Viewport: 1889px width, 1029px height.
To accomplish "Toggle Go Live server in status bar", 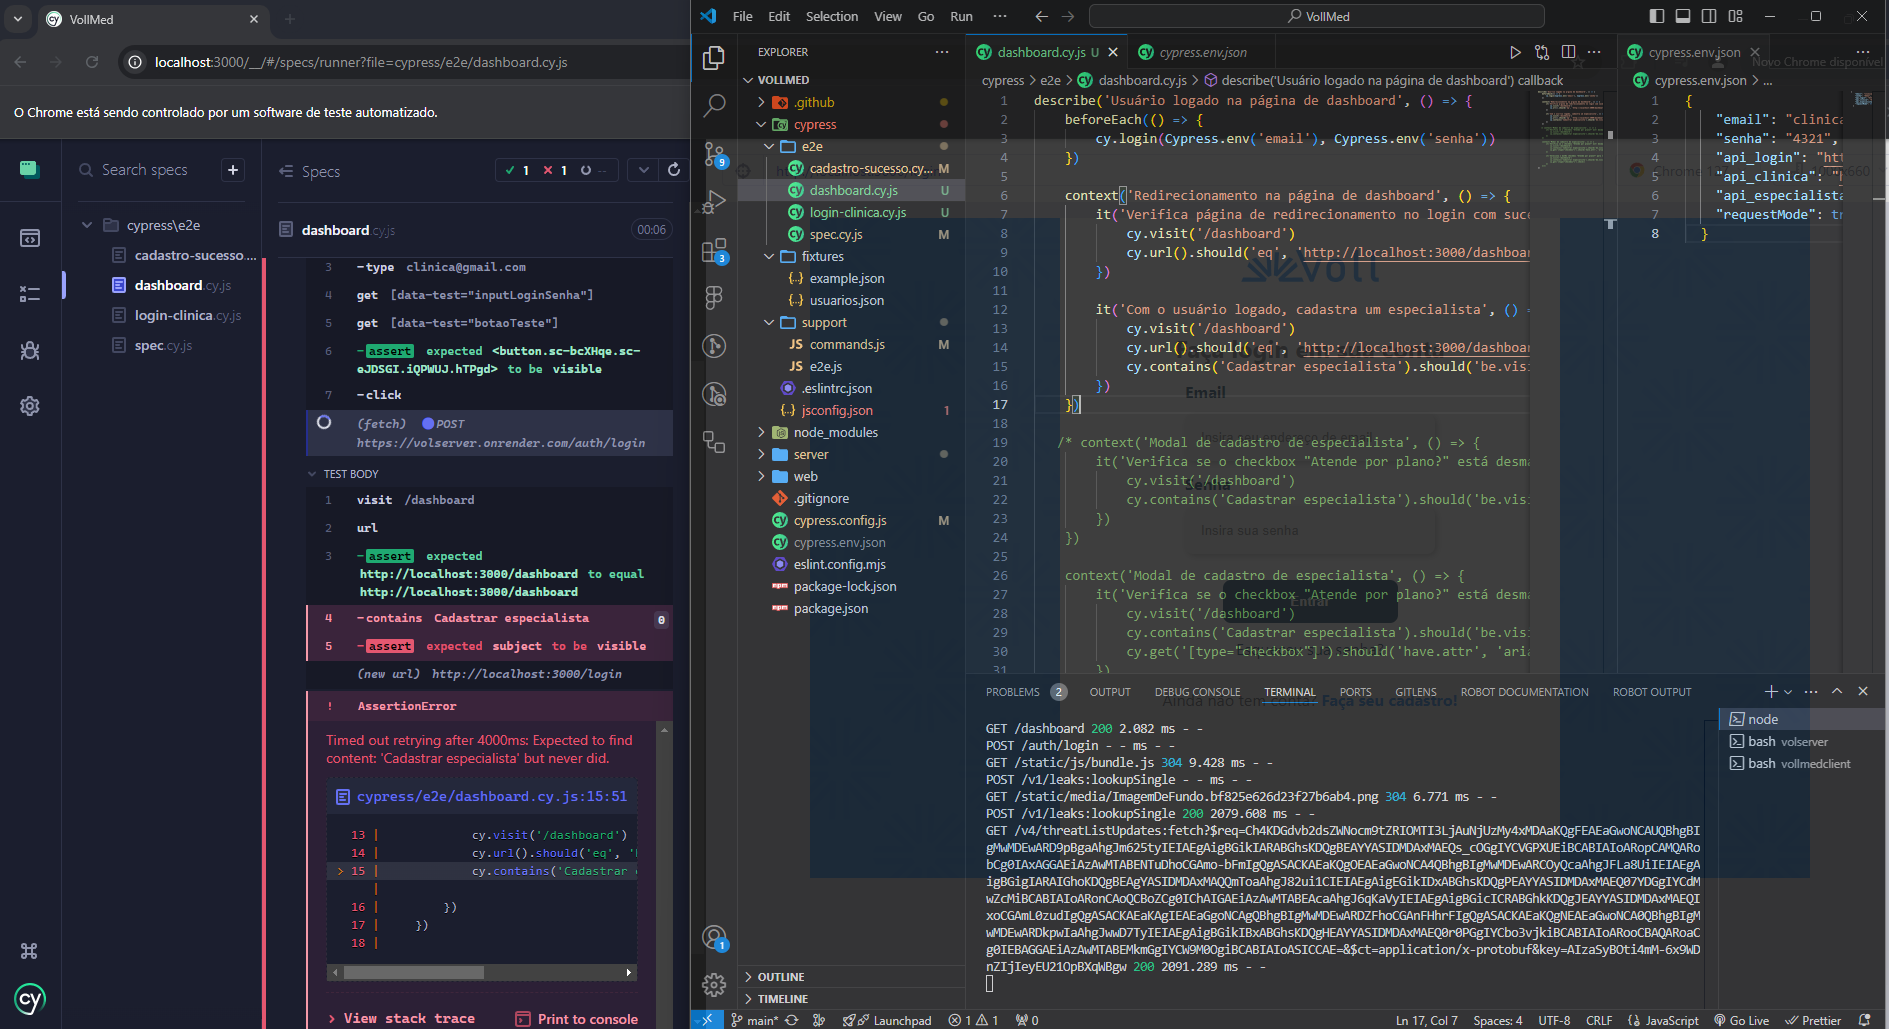I will [1741, 1020].
